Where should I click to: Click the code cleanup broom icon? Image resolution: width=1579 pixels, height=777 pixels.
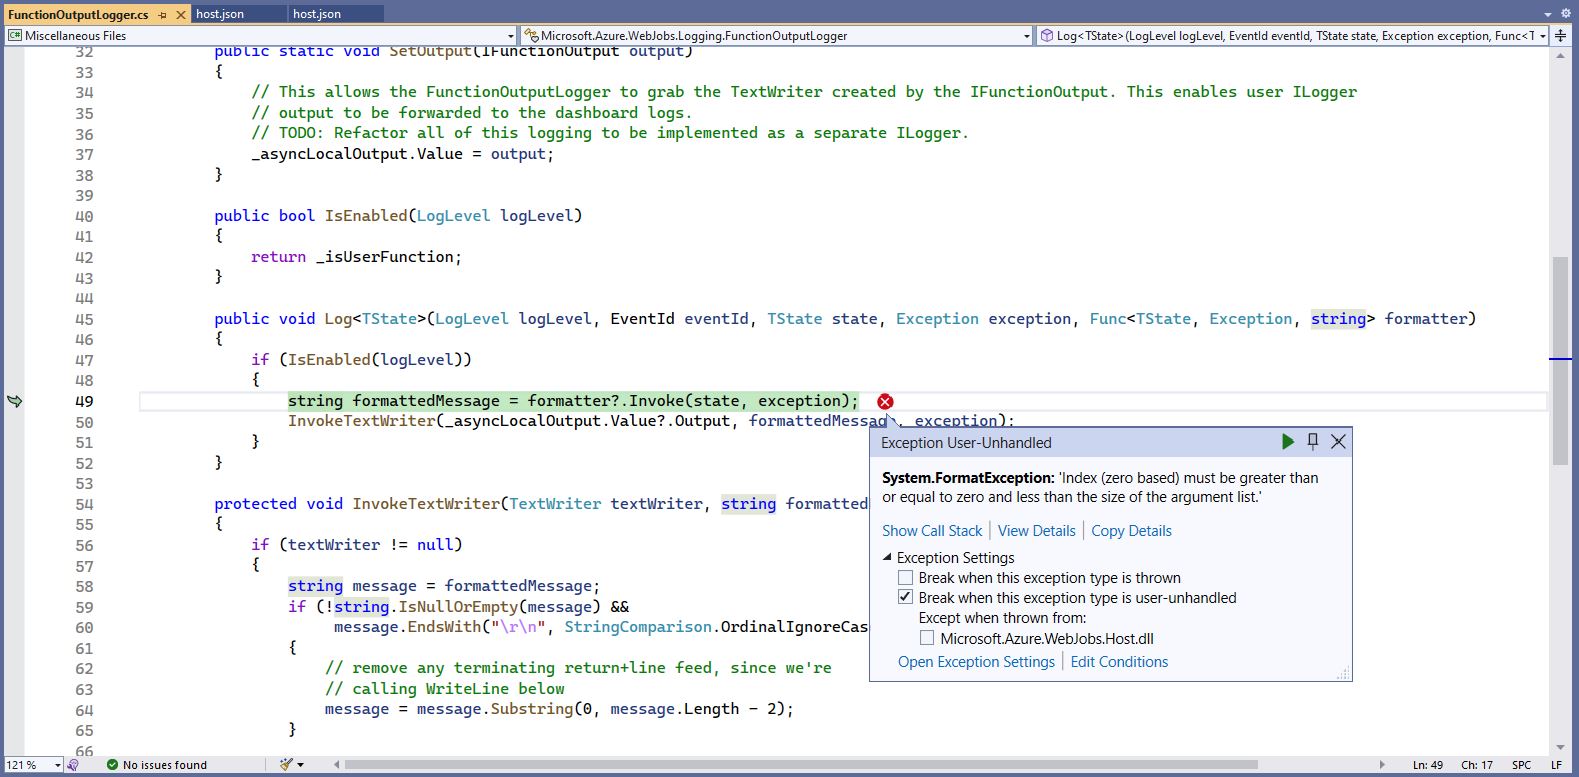pos(287,764)
